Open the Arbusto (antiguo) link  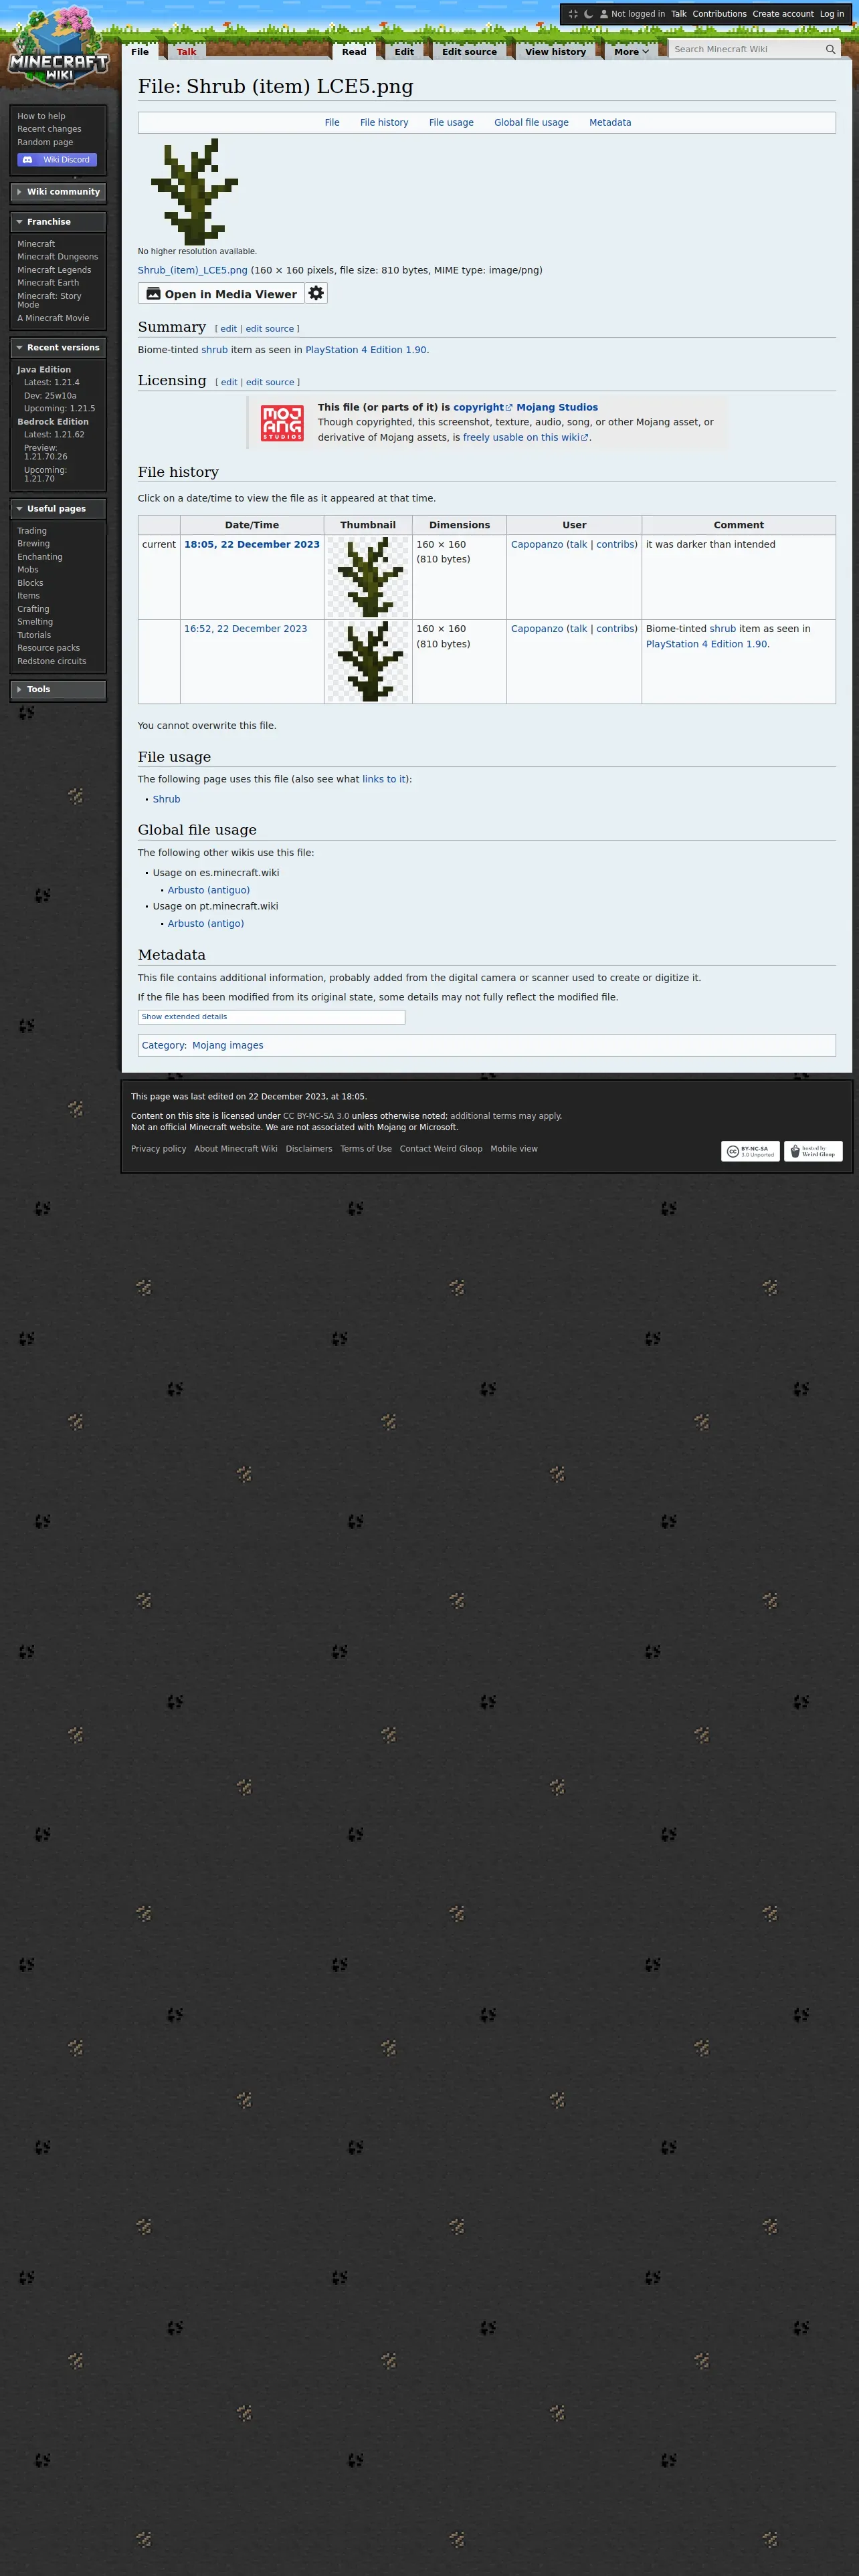tap(209, 890)
